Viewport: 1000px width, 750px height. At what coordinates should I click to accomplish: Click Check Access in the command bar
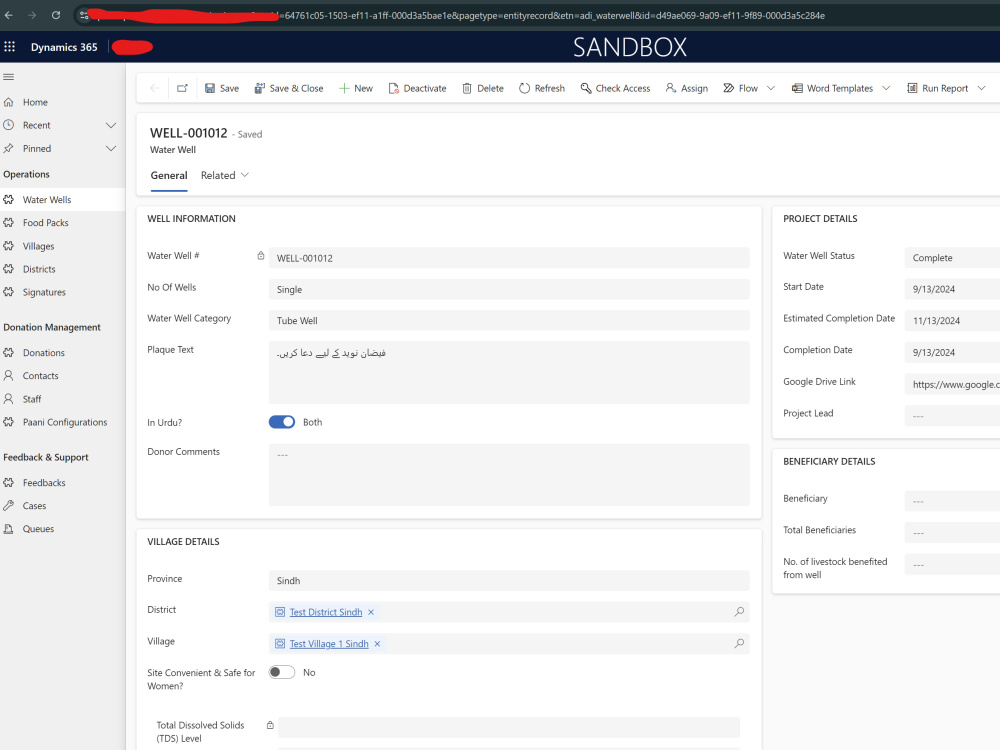[615, 88]
